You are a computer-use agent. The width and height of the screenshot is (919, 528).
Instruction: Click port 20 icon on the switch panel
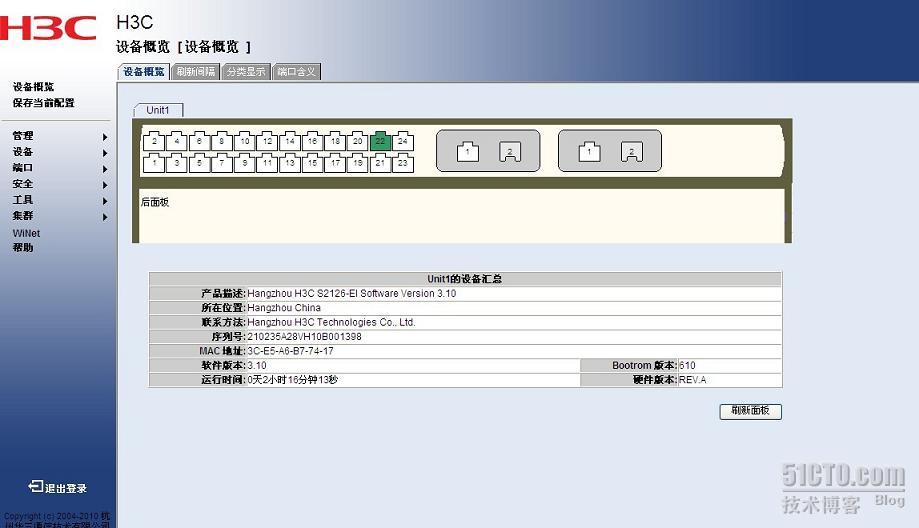pyautogui.click(x=358, y=141)
